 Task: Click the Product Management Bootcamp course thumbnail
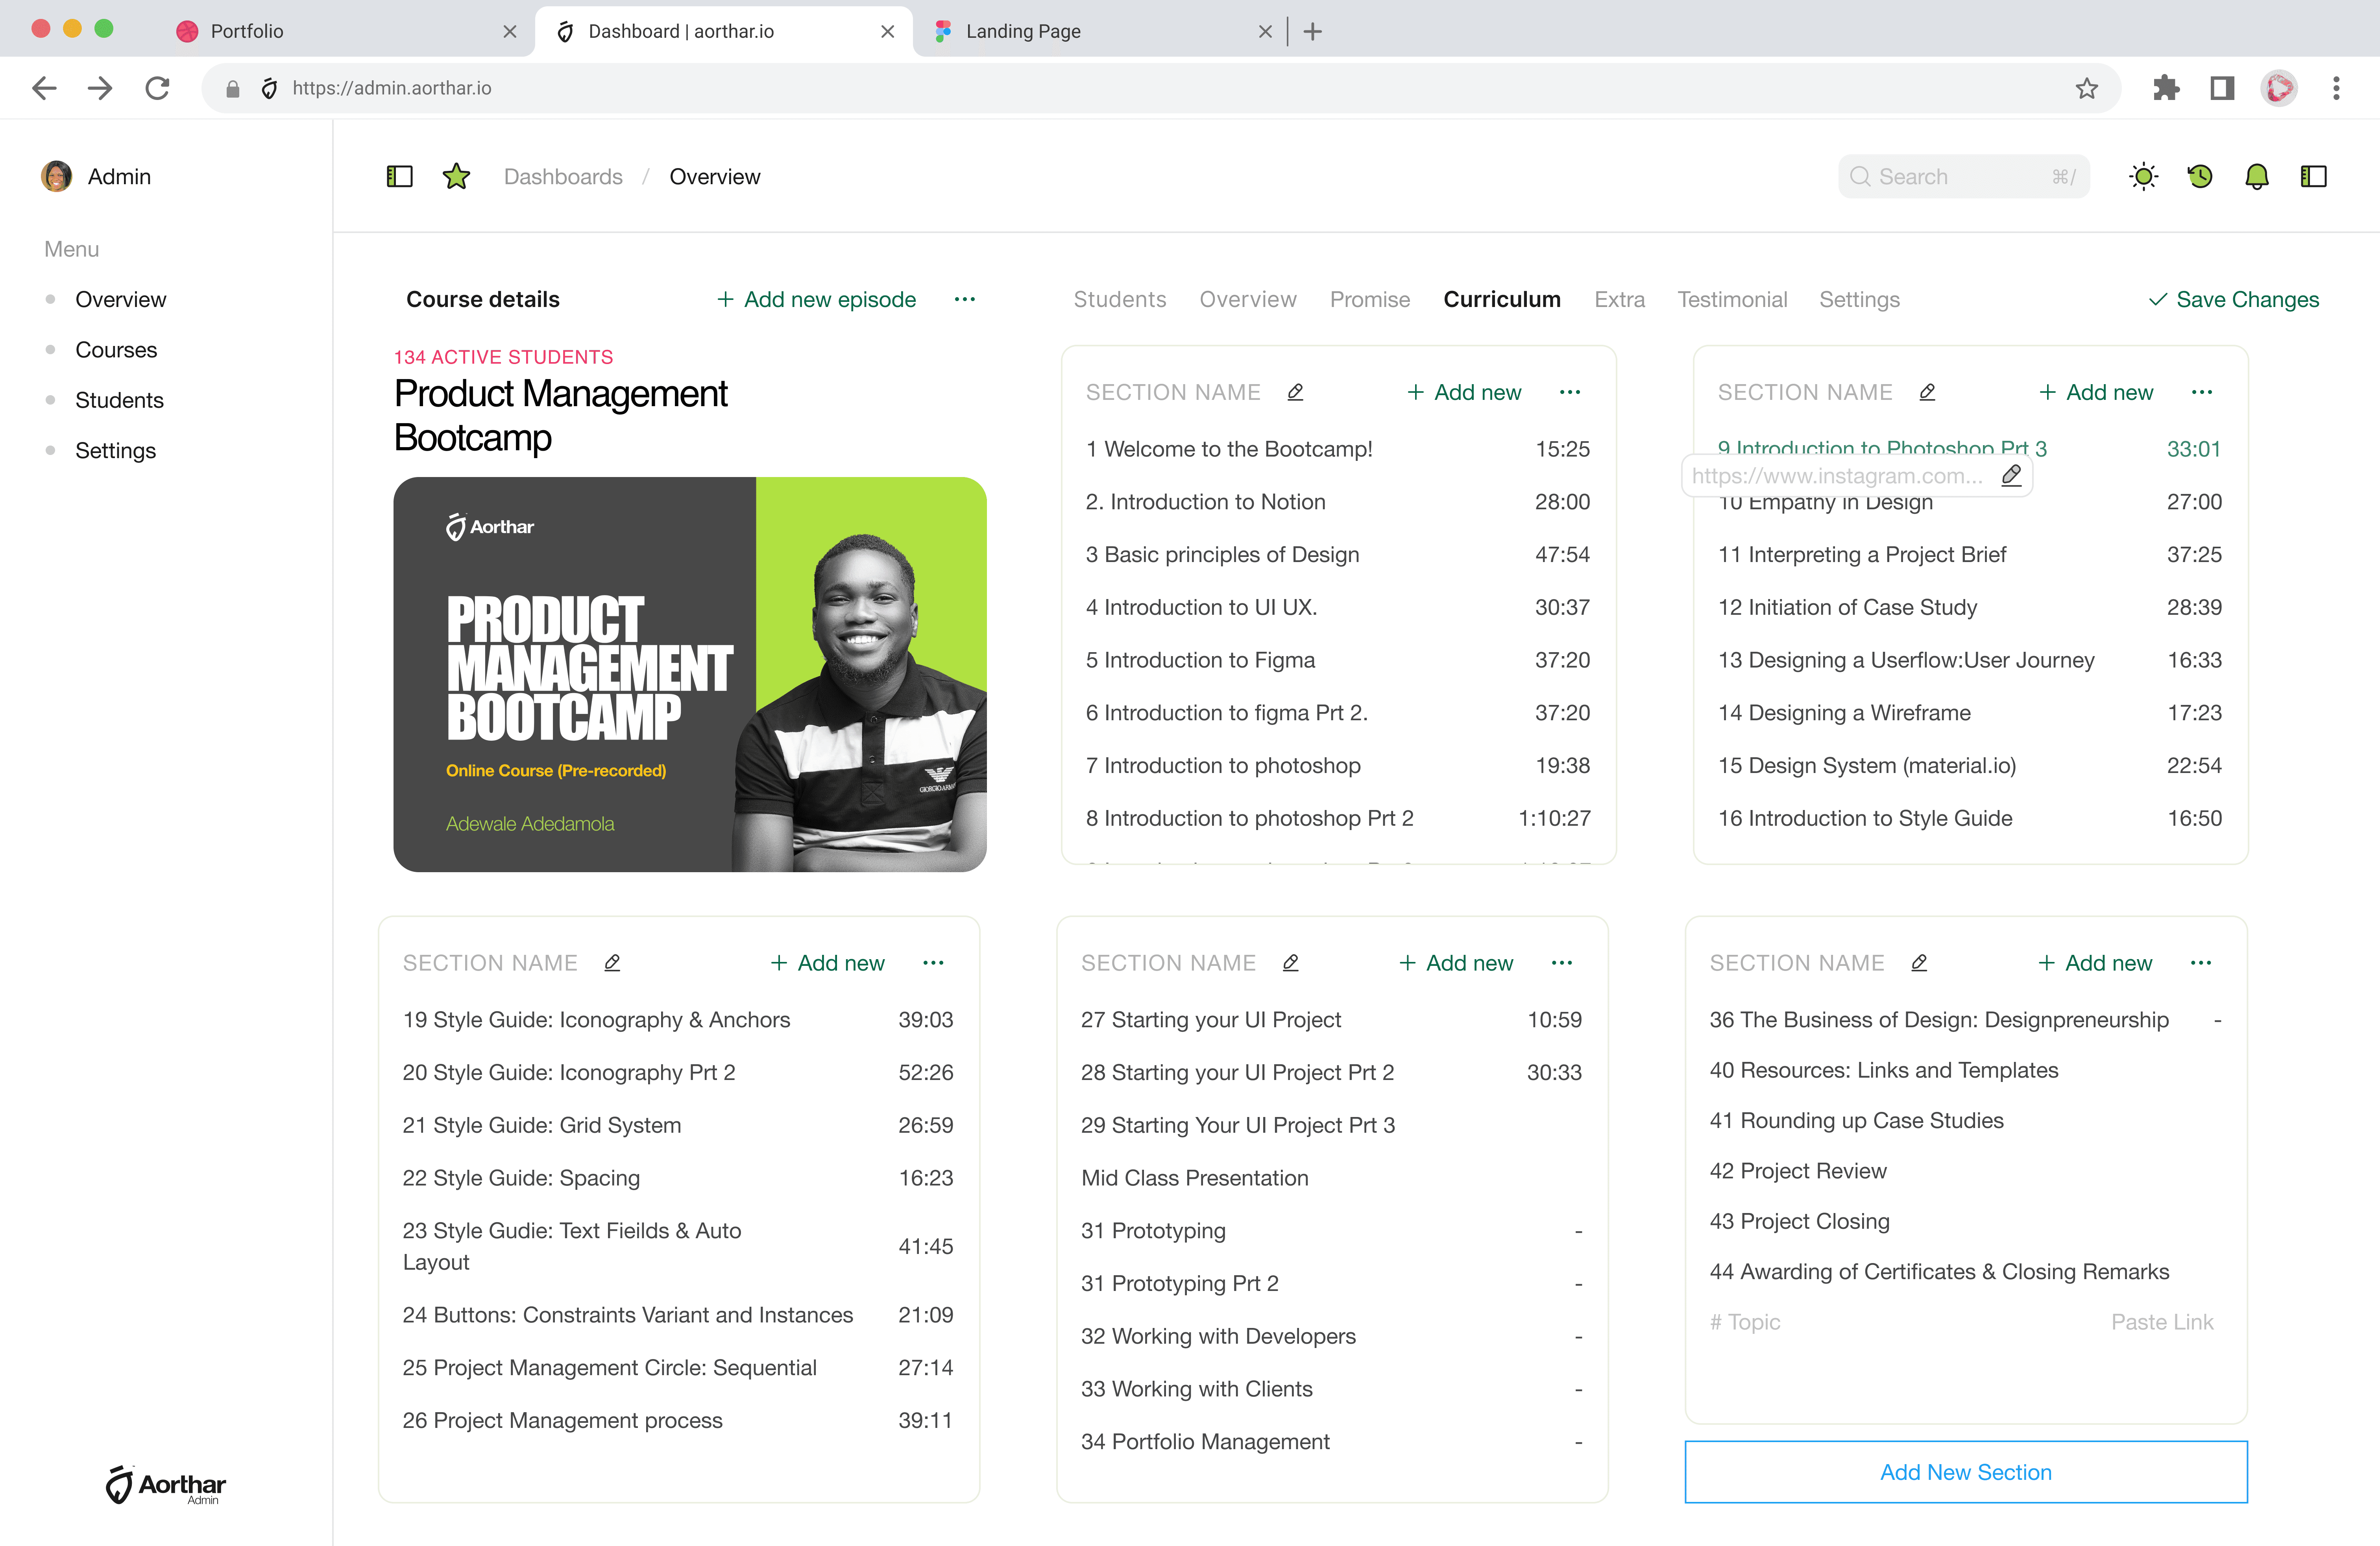(x=690, y=674)
